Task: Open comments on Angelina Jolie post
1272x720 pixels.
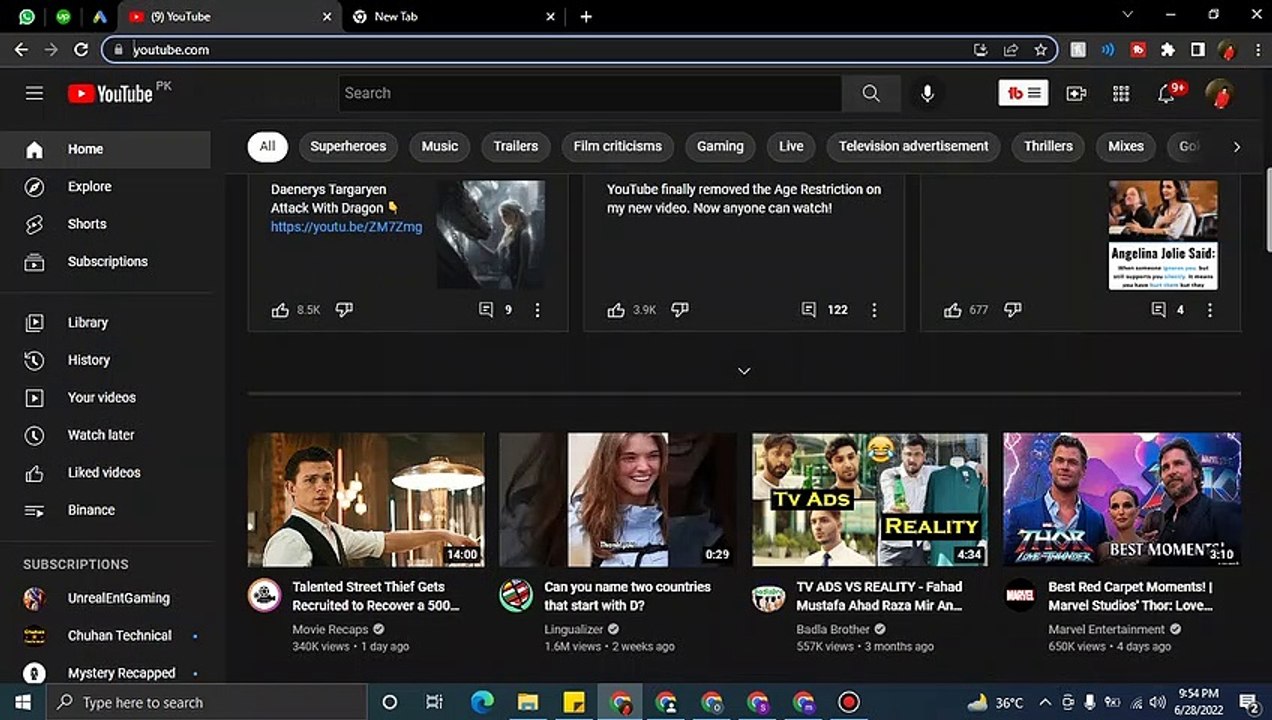Action: pyautogui.click(x=1159, y=310)
